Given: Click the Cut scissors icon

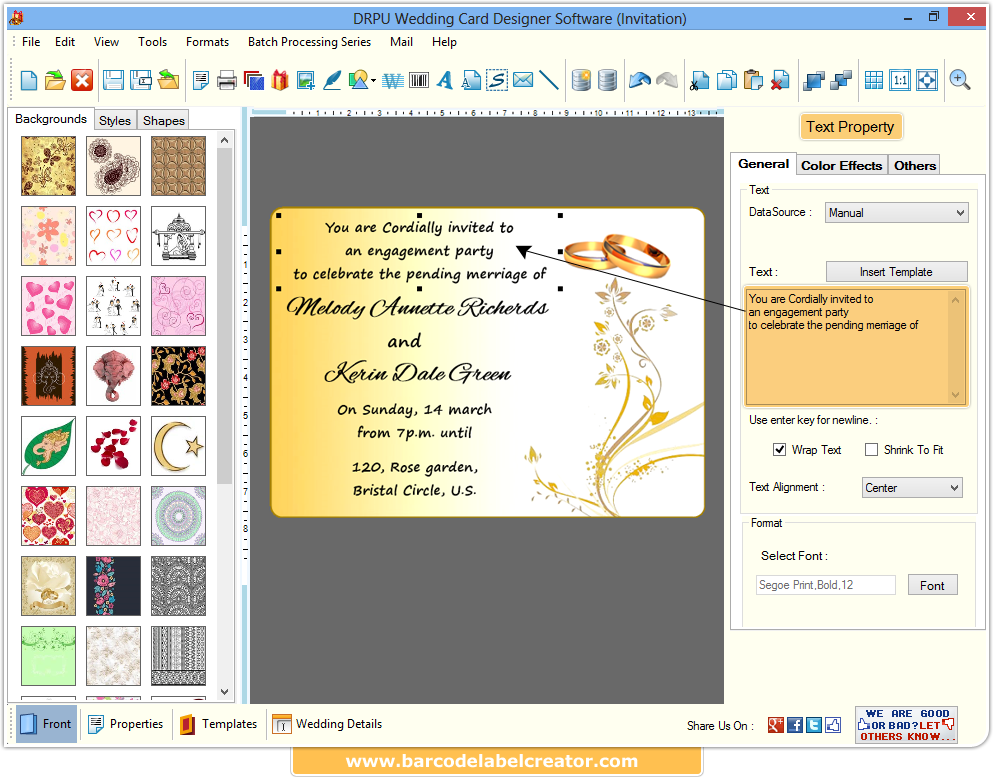Looking at the screenshot, I should tap(699, 80).
